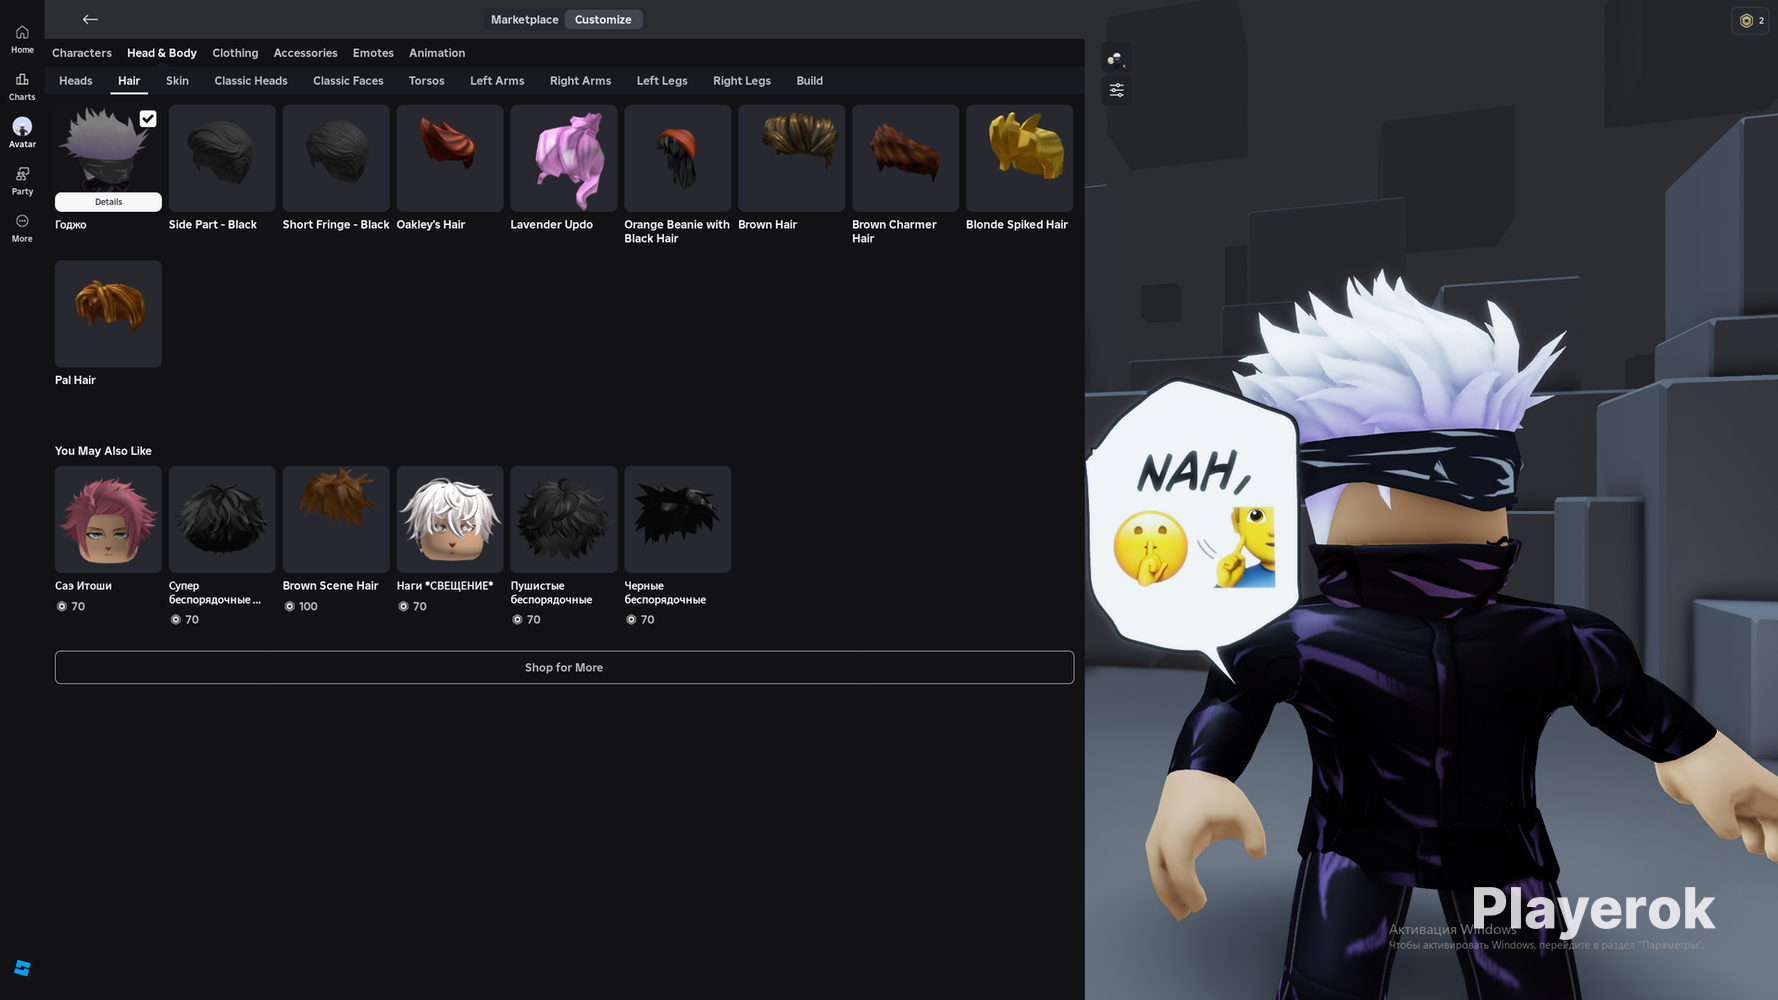The height and width of the screenshot is (1000, 1778).
Task: Open recommended Черные беспорядочные hair thumbnail
Action: click(x=678, y=519)
